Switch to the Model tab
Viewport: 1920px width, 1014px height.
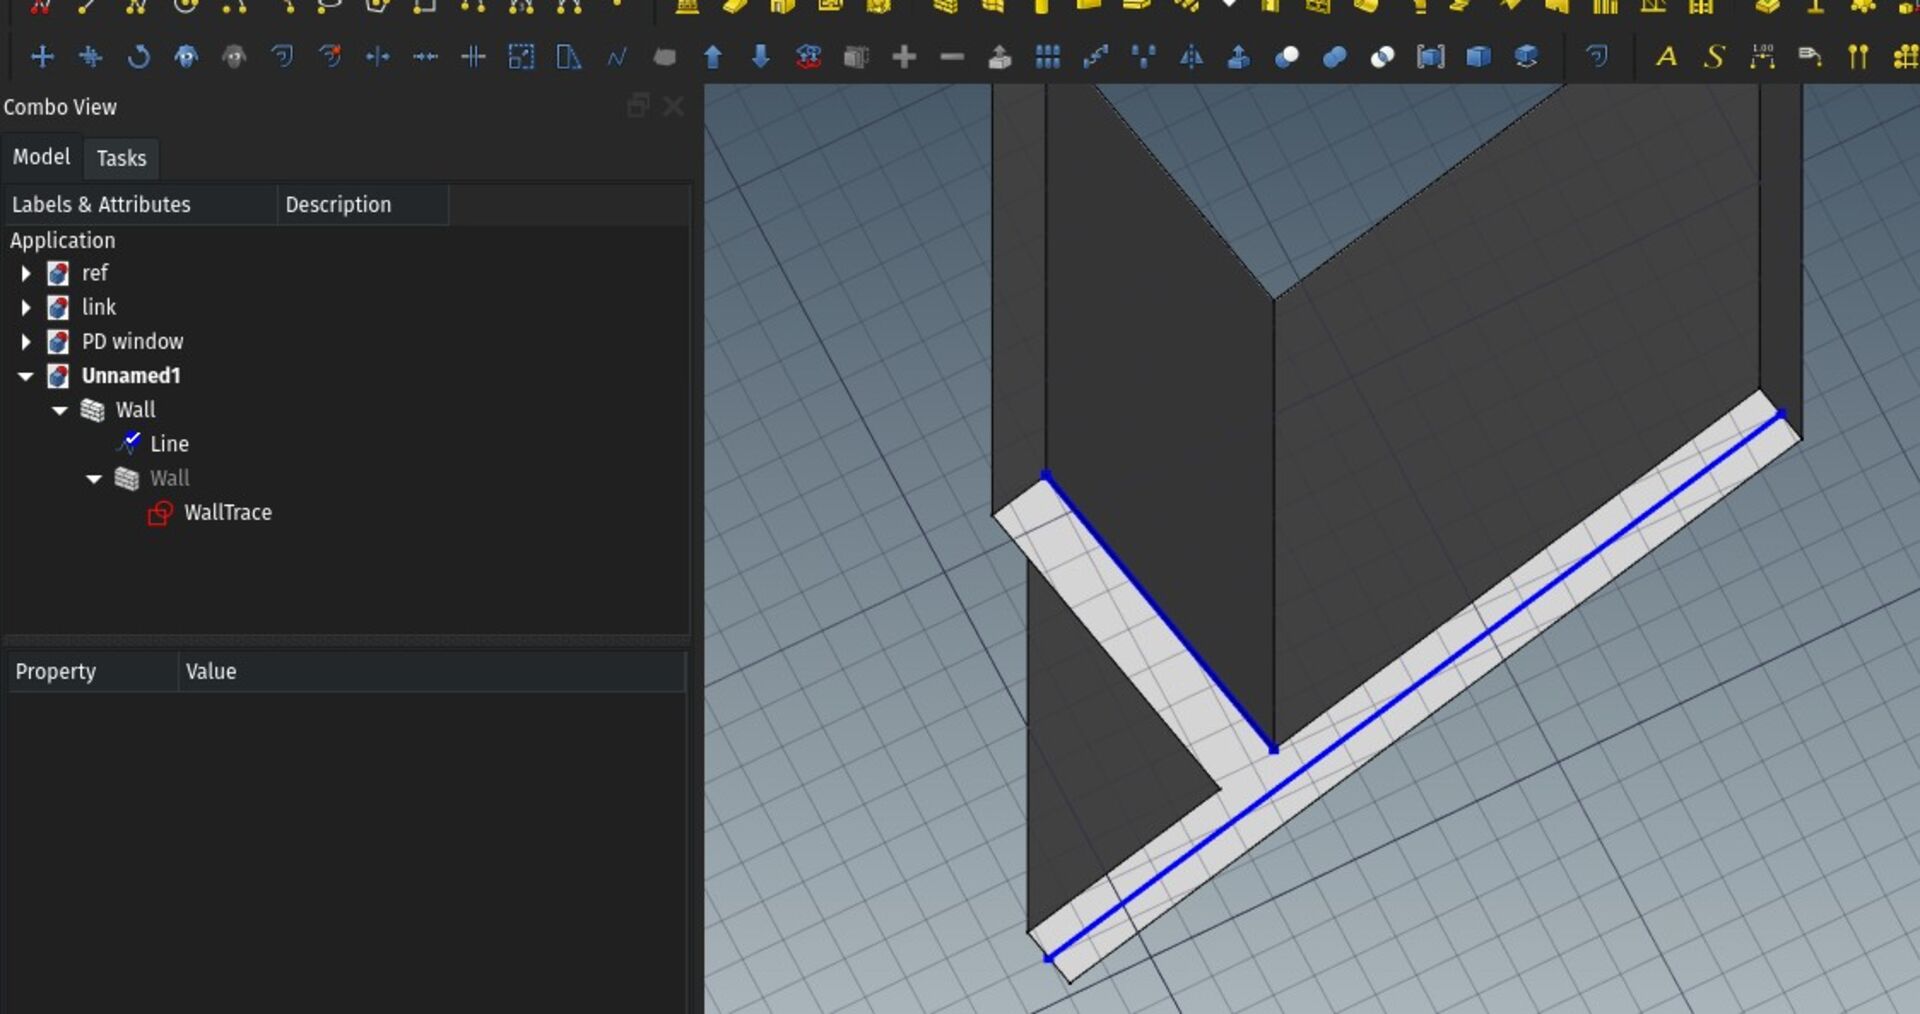point(41,157)
